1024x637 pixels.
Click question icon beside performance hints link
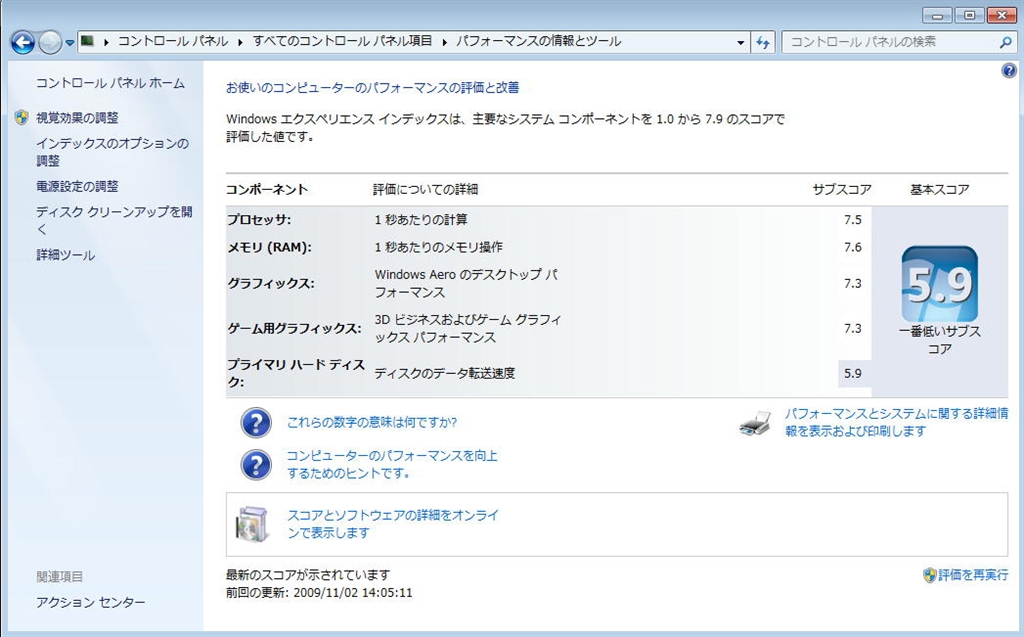pyautogui.click(x=256, y=465)
